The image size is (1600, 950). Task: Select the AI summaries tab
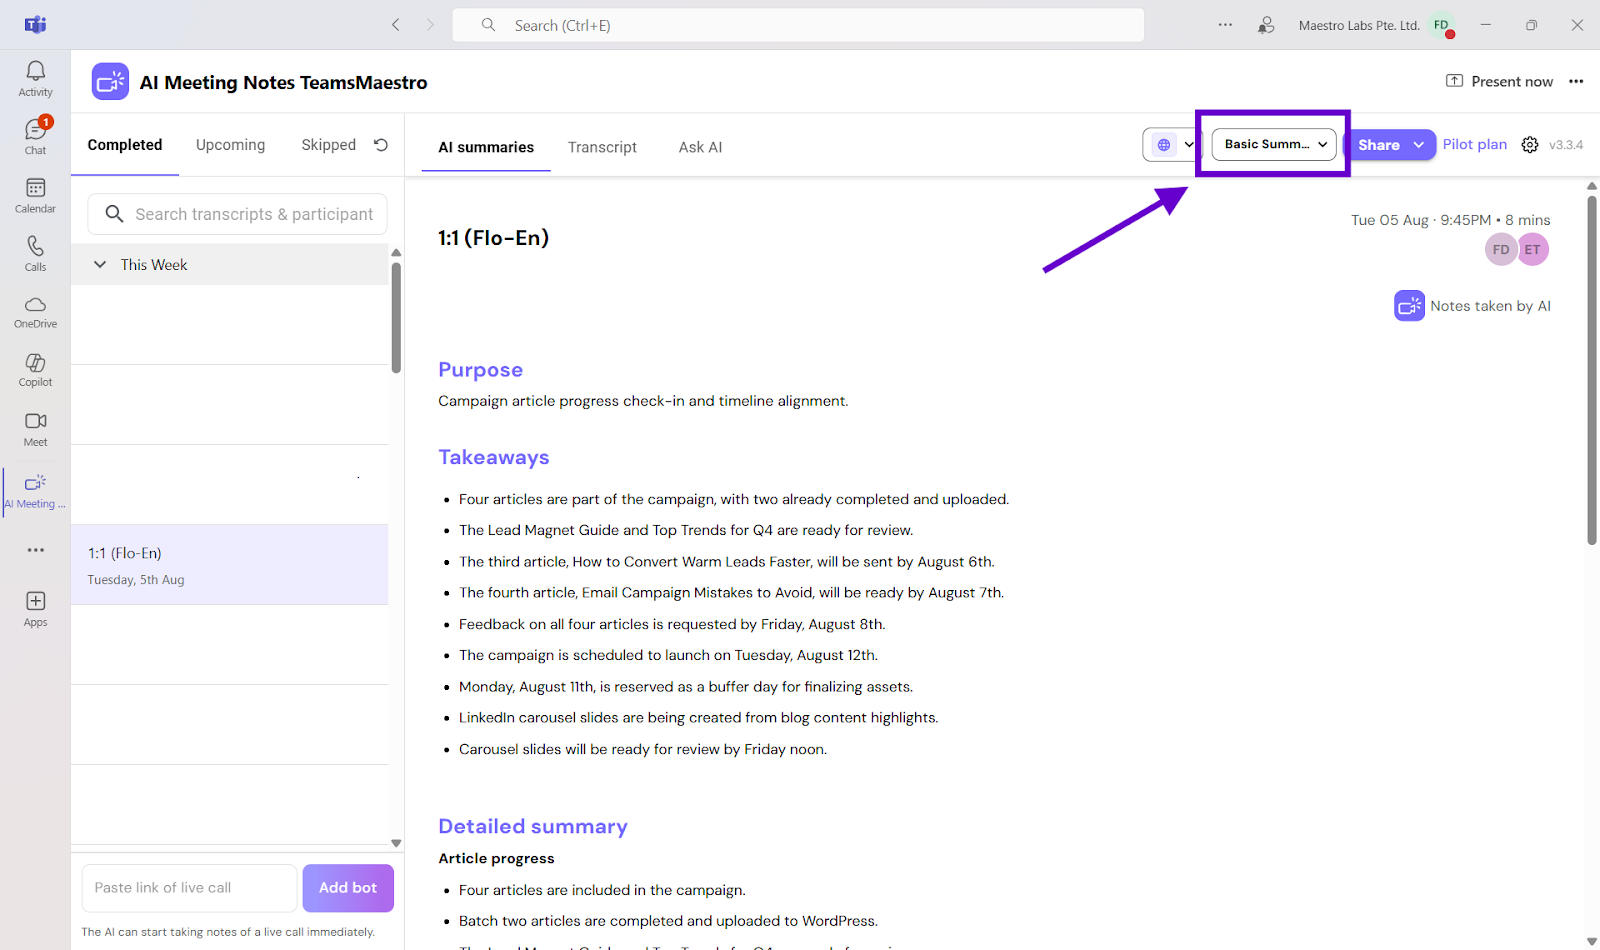click(486, 147)
